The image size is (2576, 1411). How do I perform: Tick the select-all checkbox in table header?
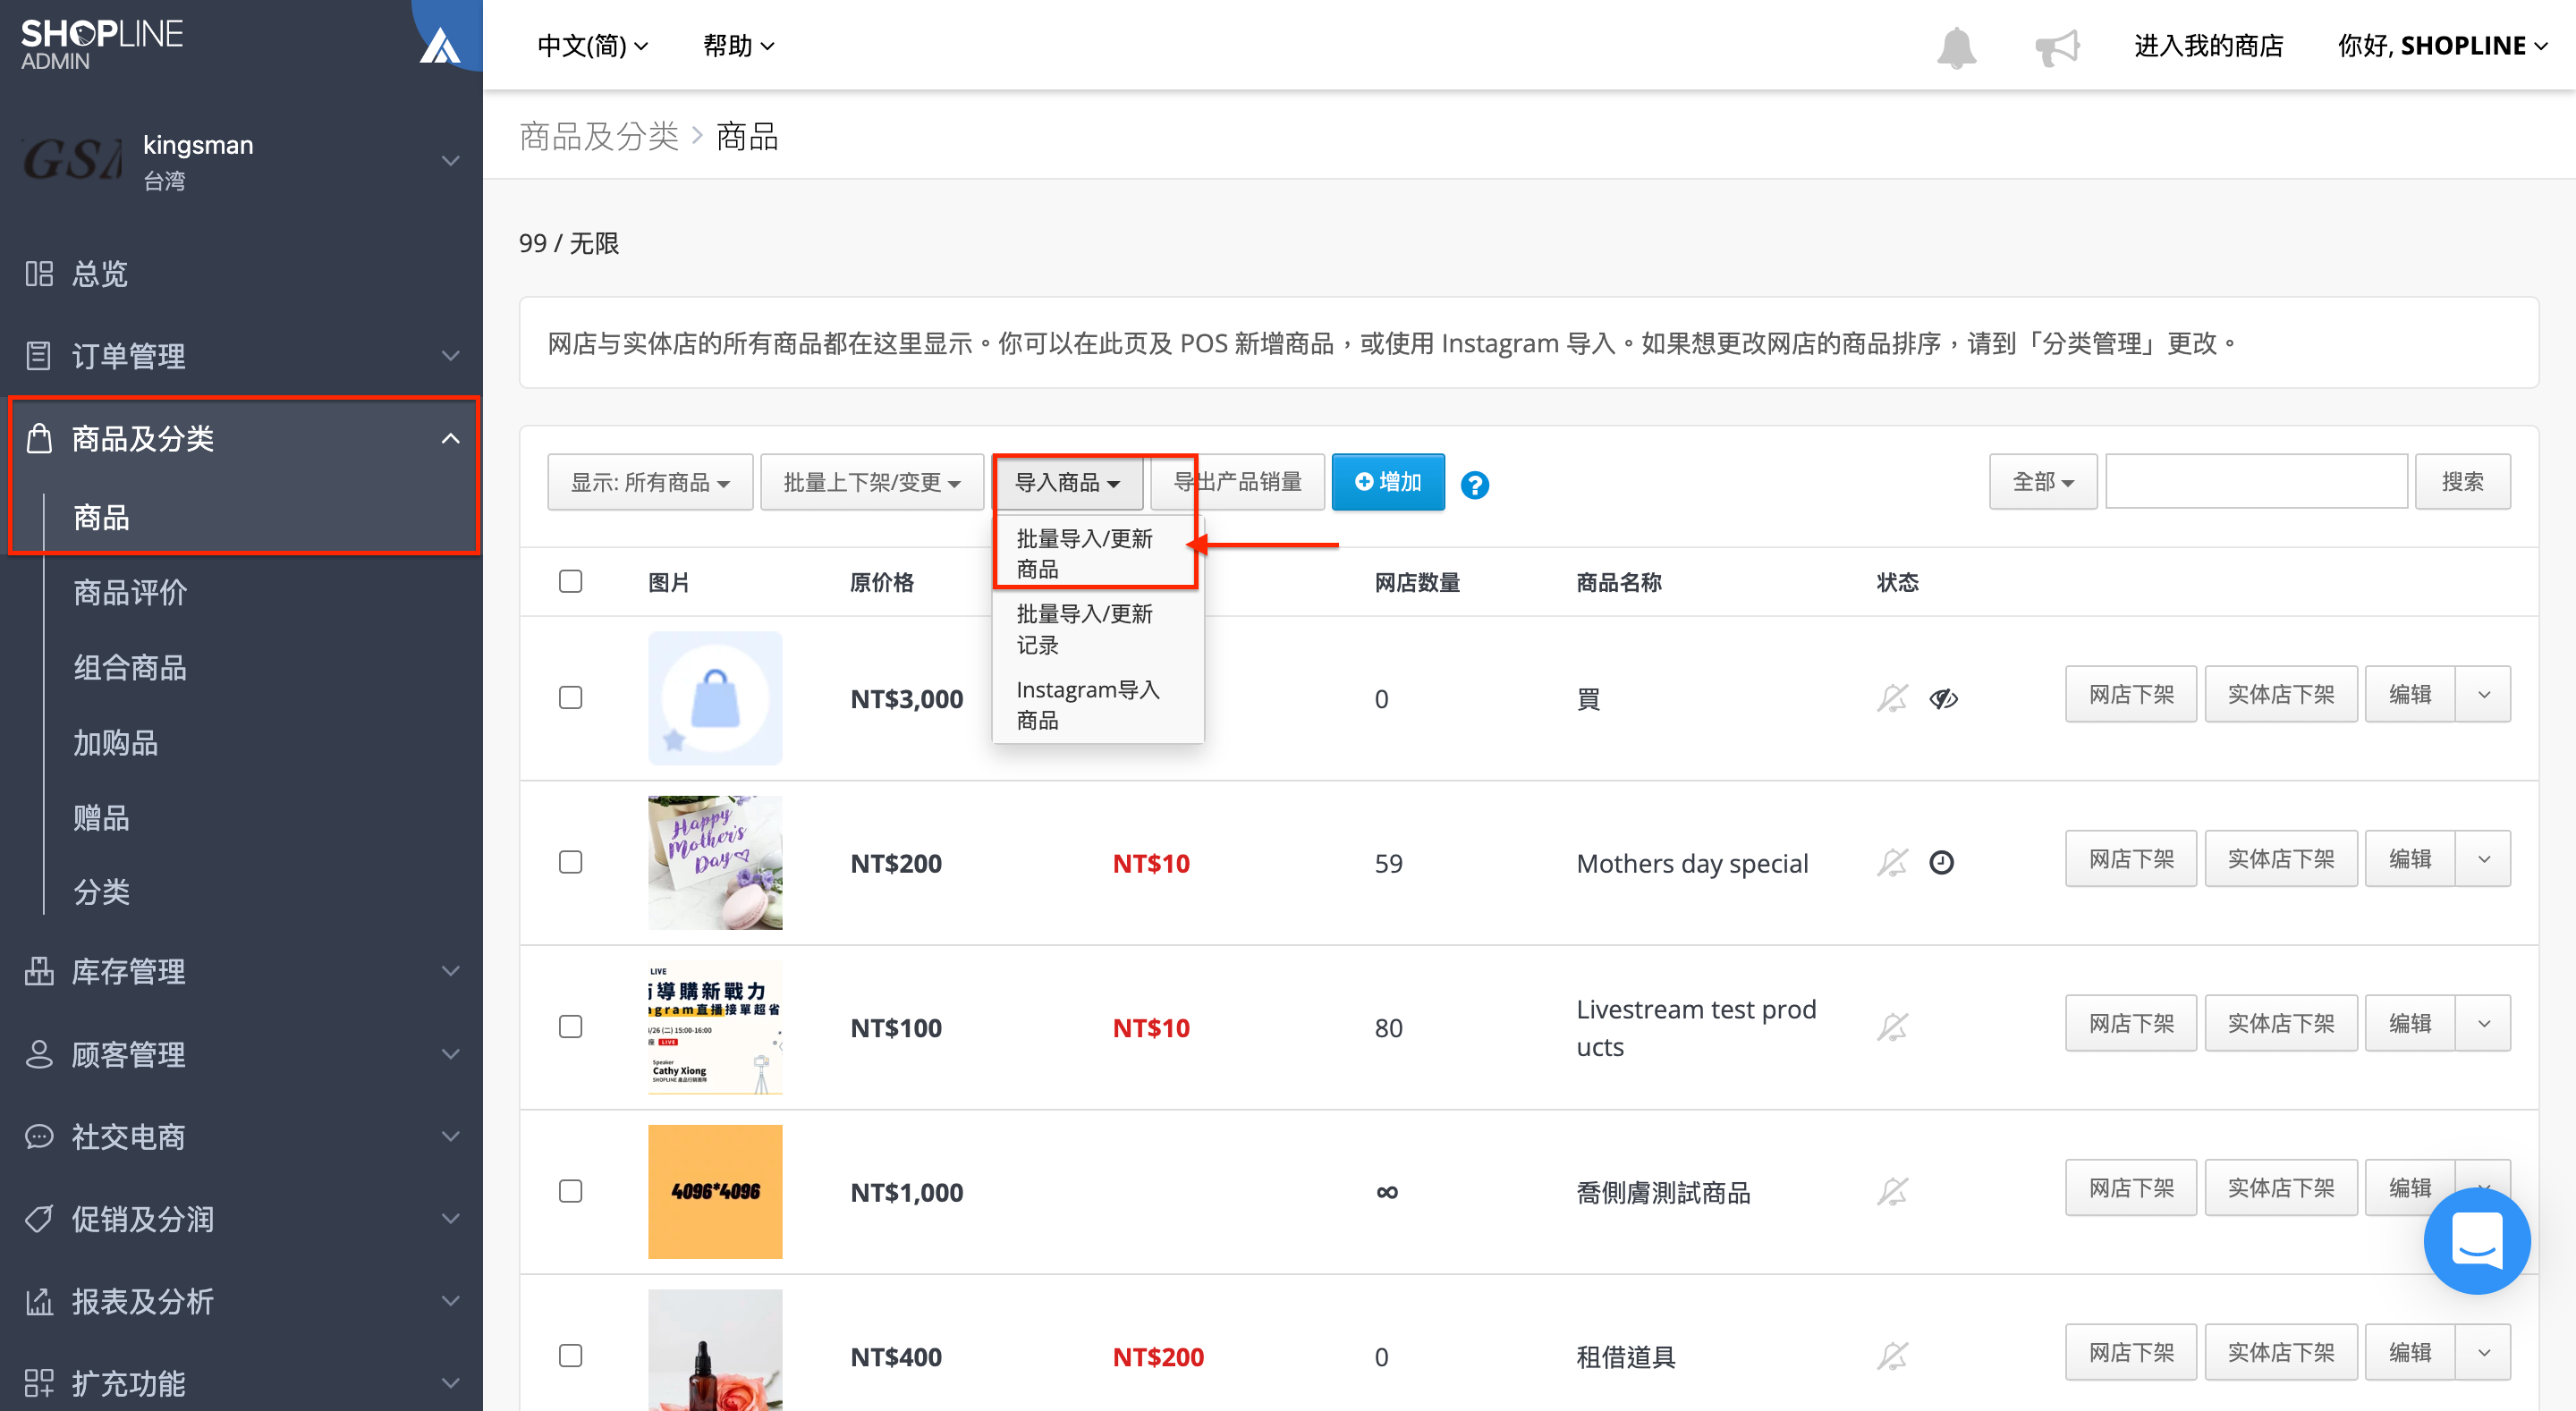pos(570,581)
